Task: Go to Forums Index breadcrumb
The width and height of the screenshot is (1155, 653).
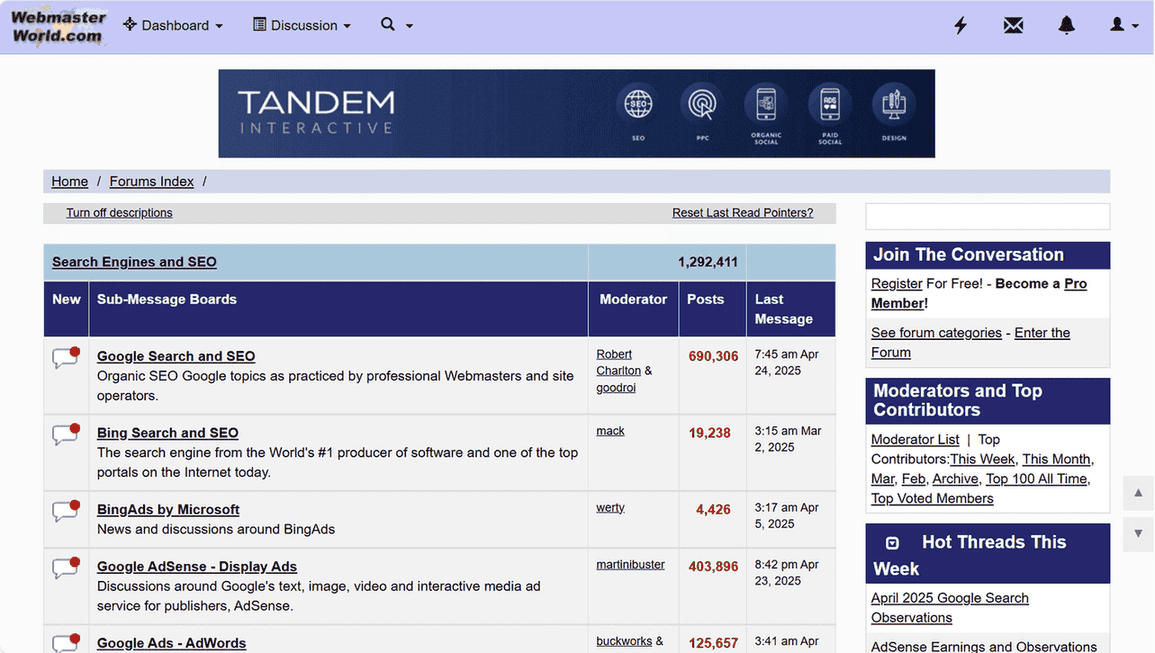Action: point(151,181)
